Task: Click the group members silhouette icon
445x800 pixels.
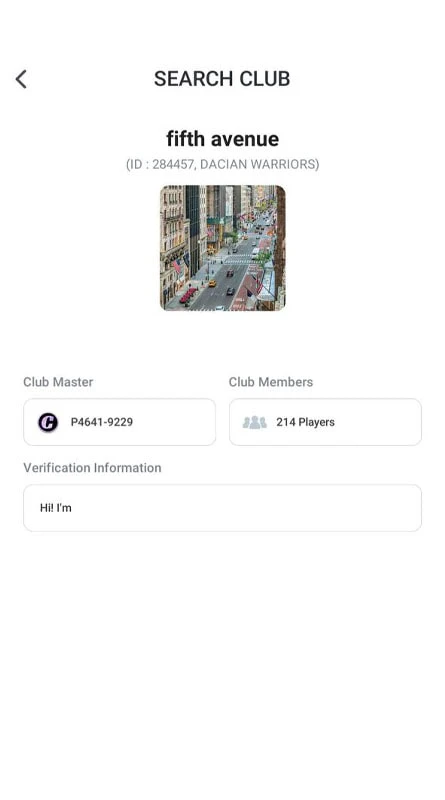Action: point(254,422)
